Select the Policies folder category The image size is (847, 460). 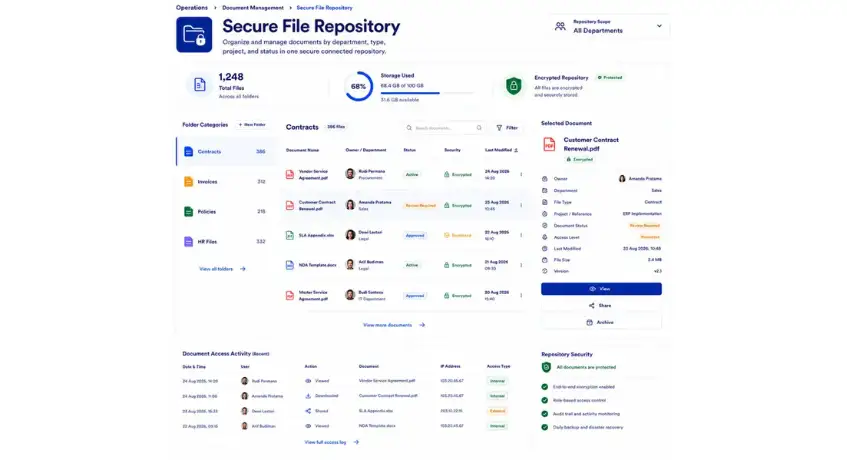point(226,212)
